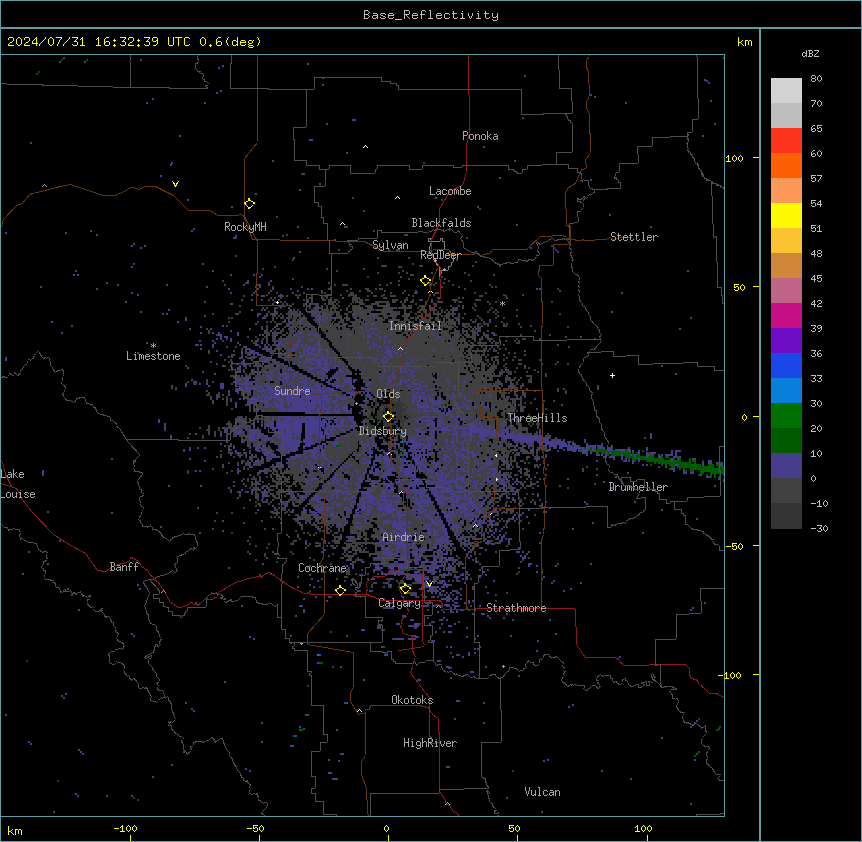
Task: Click the -30 value on the dBZ scale
Action: (819, 529)
